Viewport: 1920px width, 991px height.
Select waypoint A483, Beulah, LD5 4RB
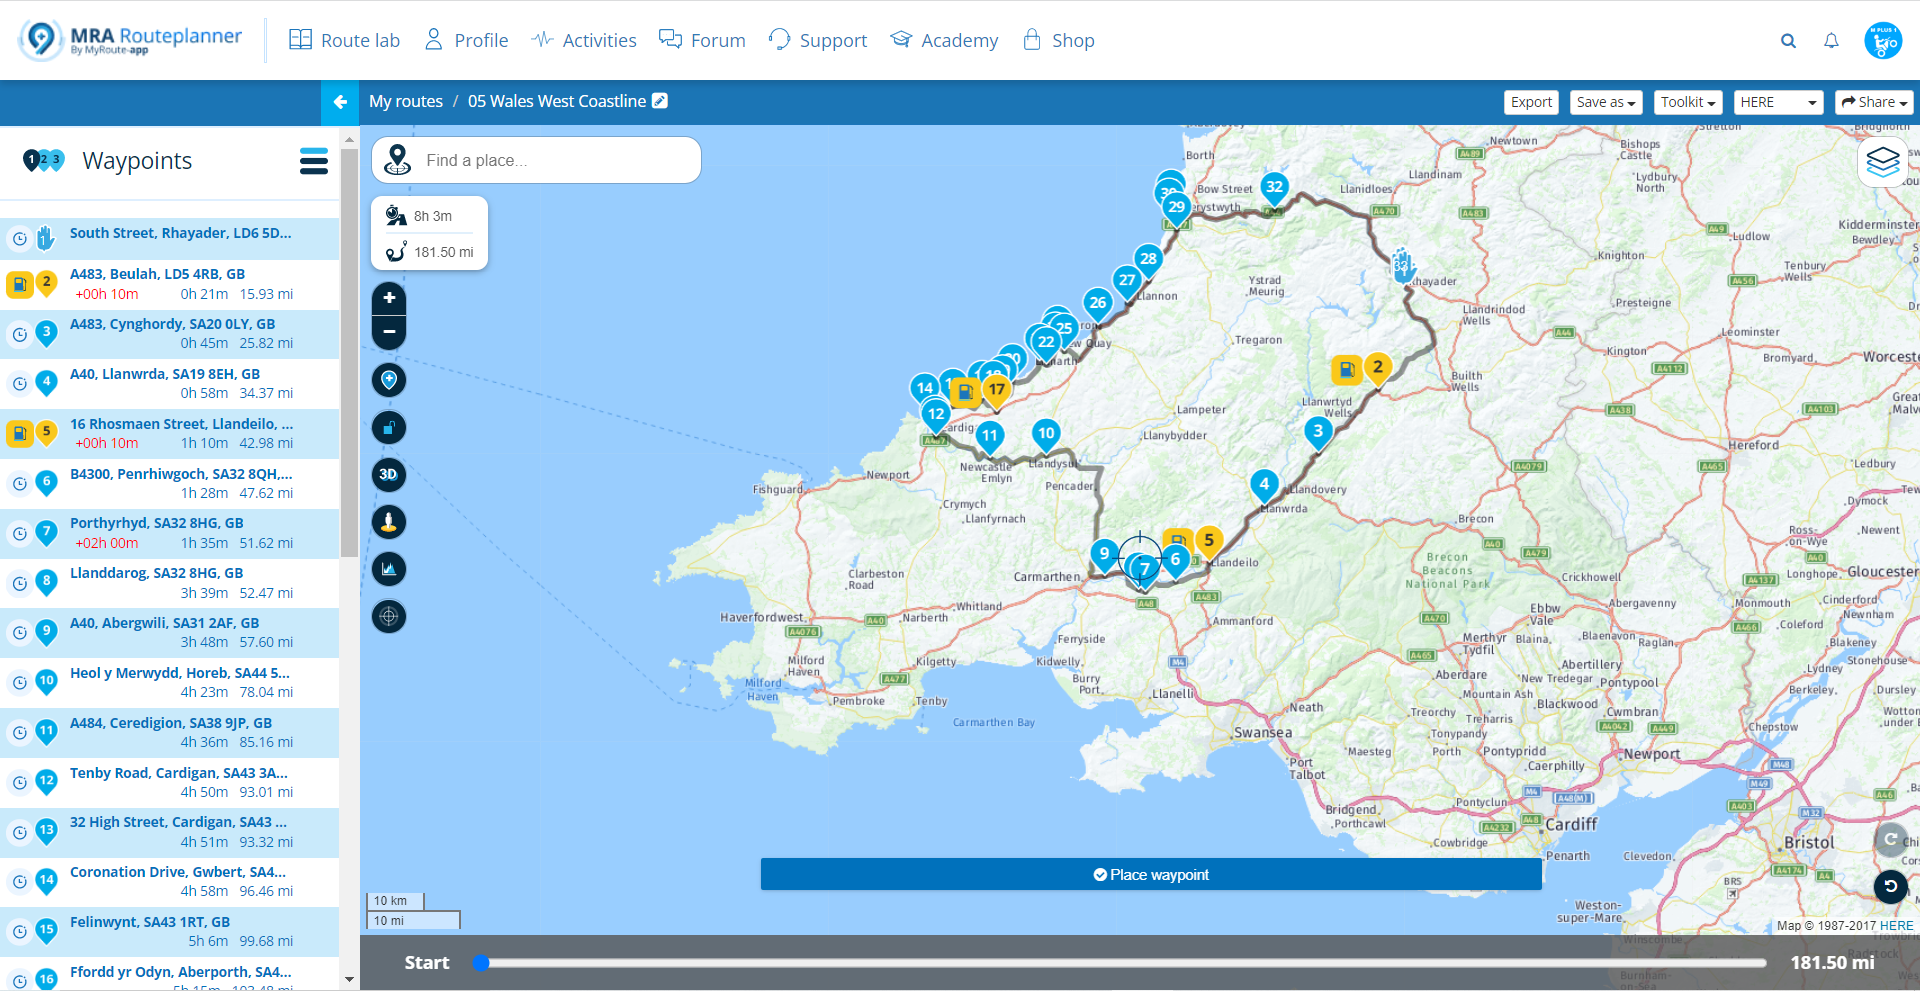pyautogui.click(x=170, y=284)
